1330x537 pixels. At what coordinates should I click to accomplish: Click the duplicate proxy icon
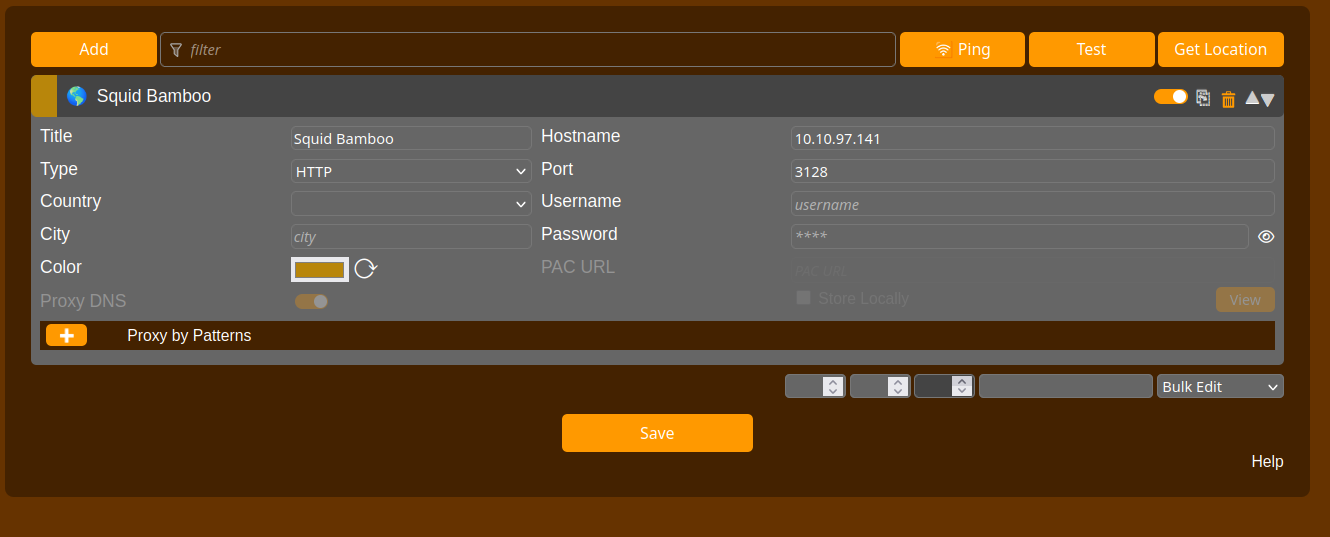[x=1203, y=98]
